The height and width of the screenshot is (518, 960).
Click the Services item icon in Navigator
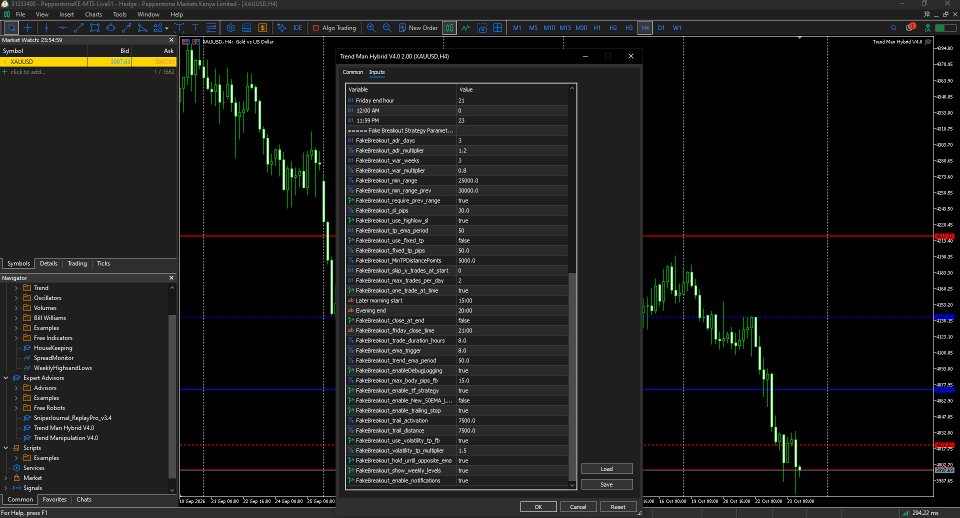coord(17,468)
